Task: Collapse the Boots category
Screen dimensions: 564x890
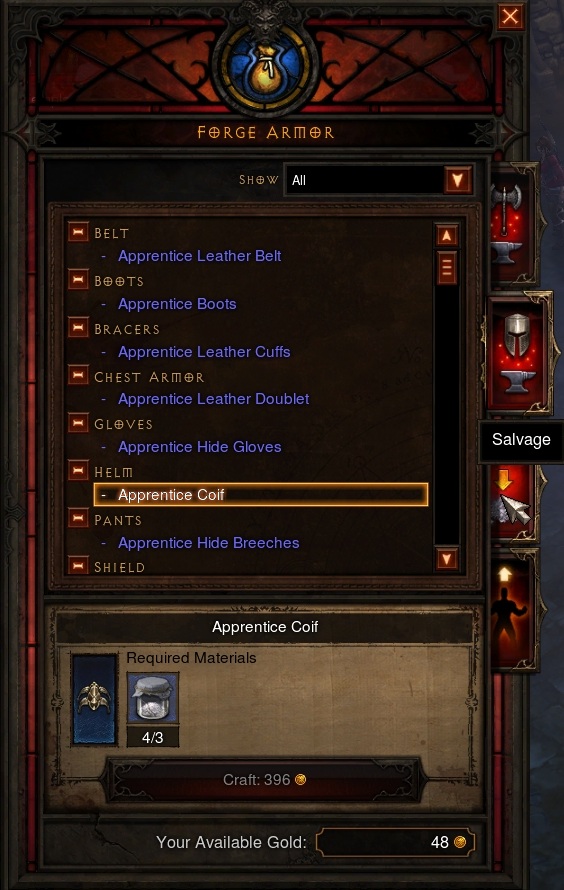Action: point(78,280)
